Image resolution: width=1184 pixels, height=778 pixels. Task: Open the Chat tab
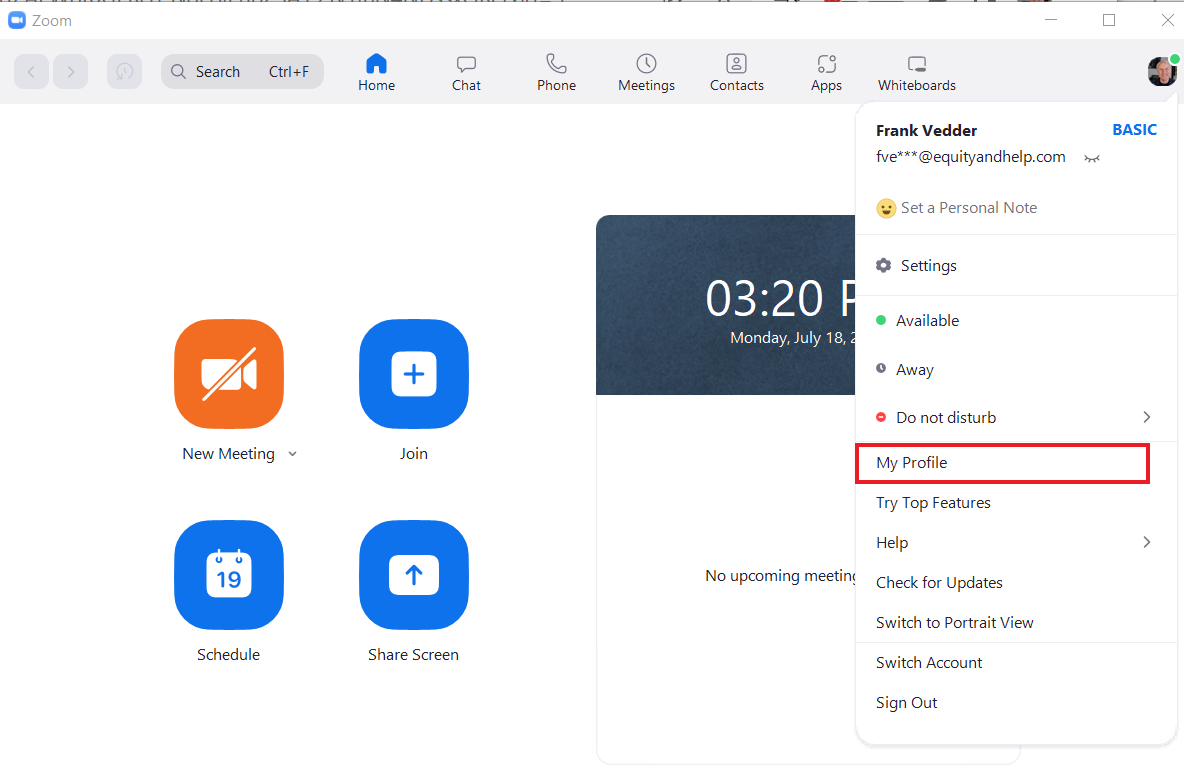point(466,73)
